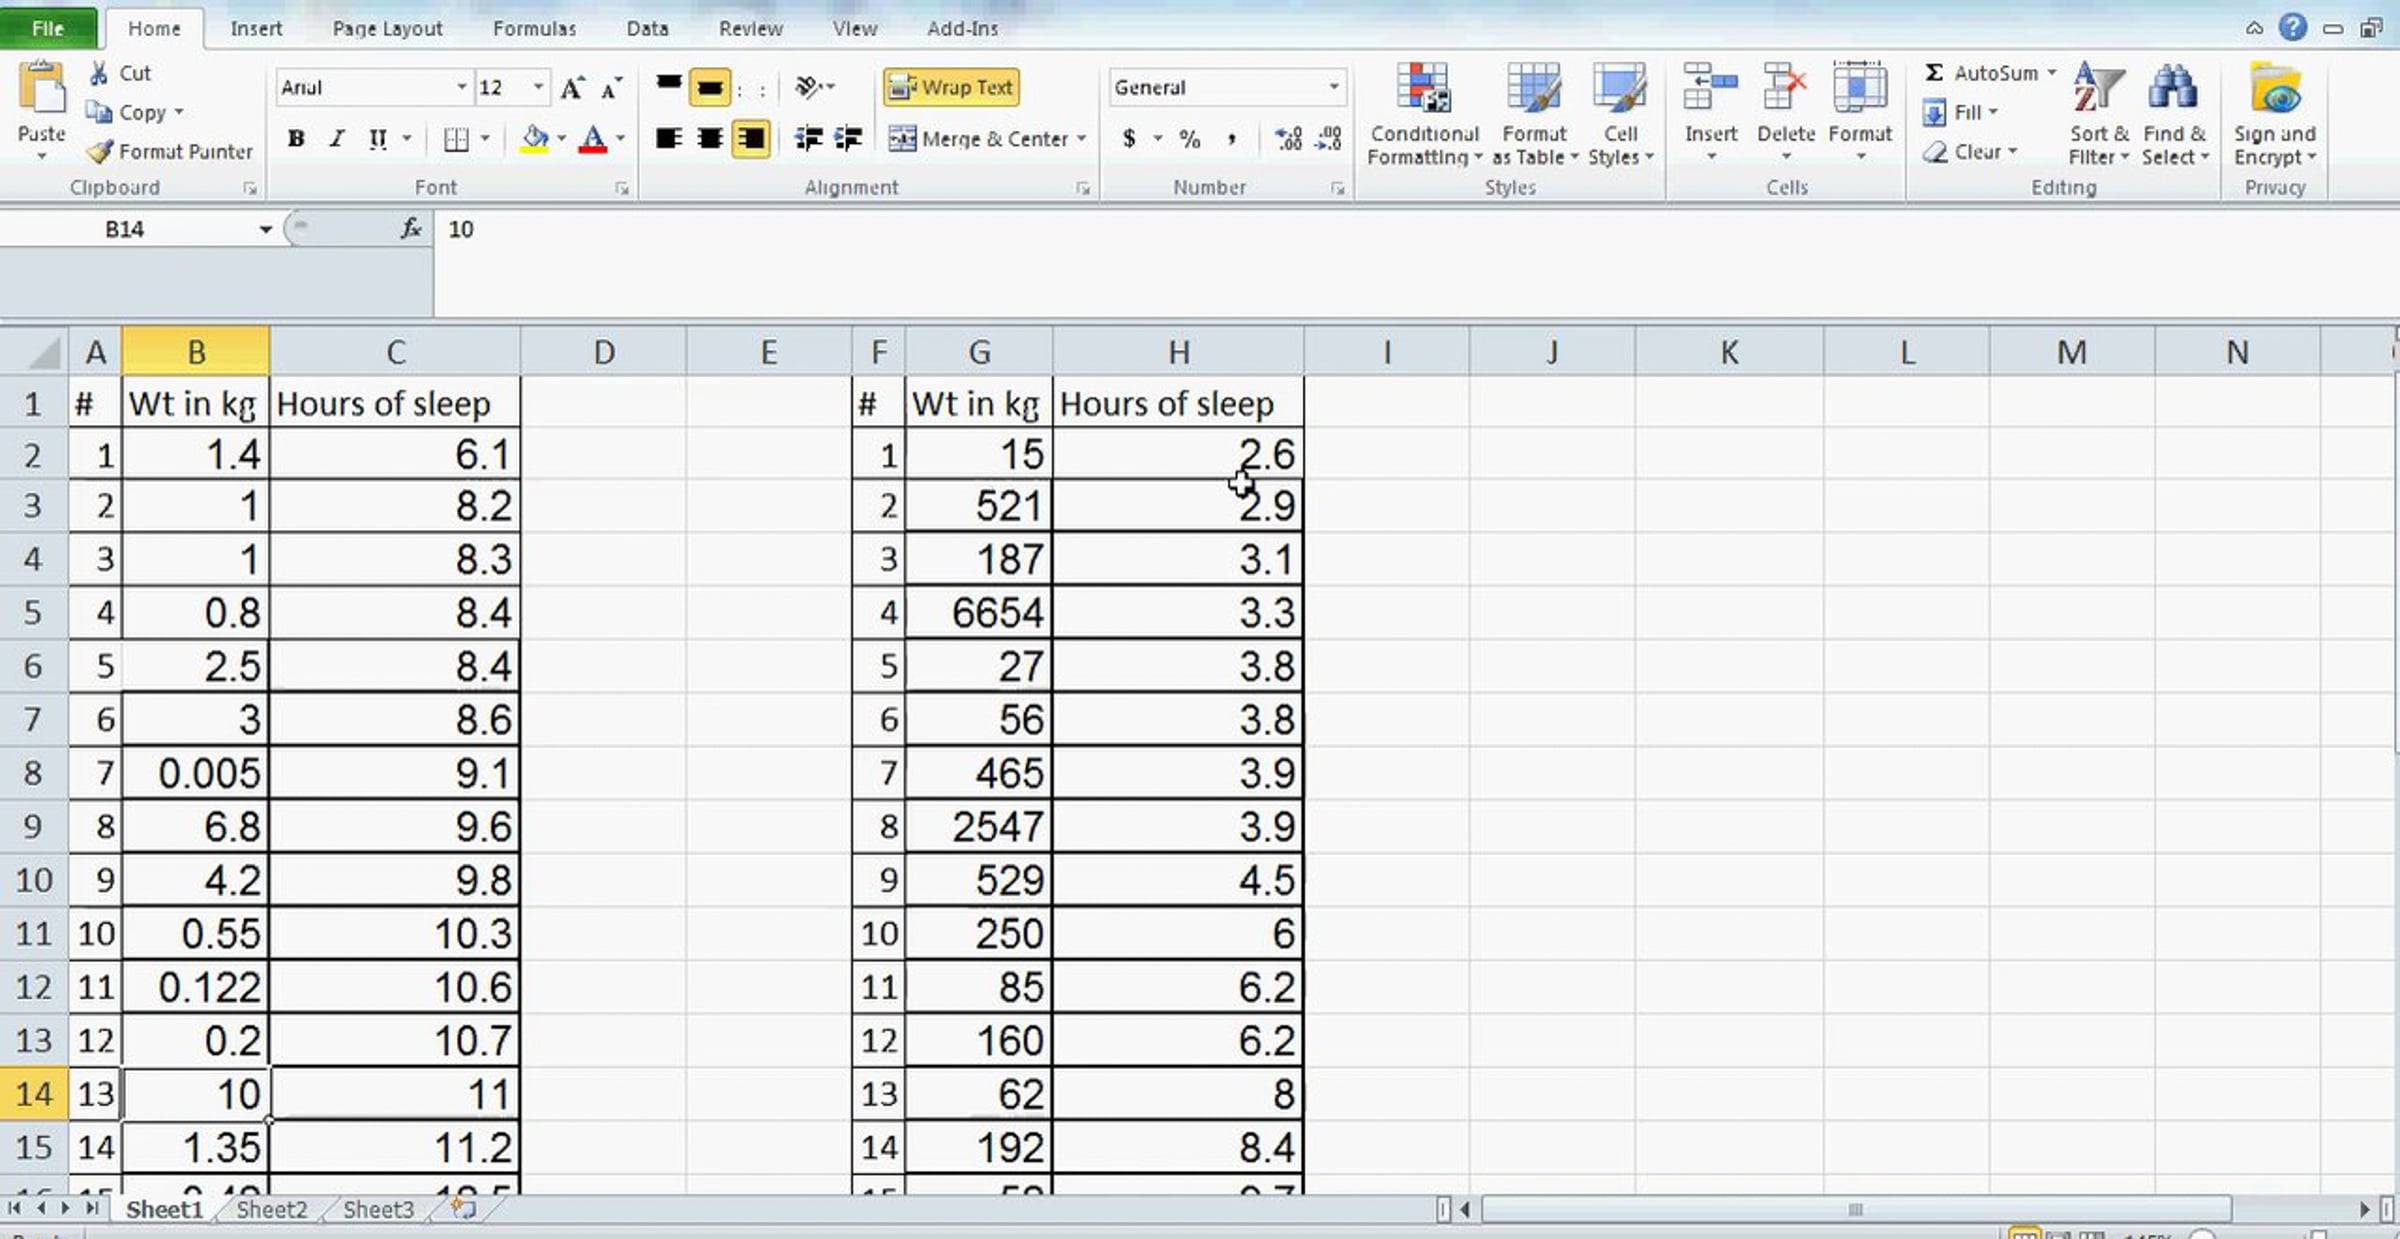
Task: Toggle Italic formatting
Action: click(337, 139)
